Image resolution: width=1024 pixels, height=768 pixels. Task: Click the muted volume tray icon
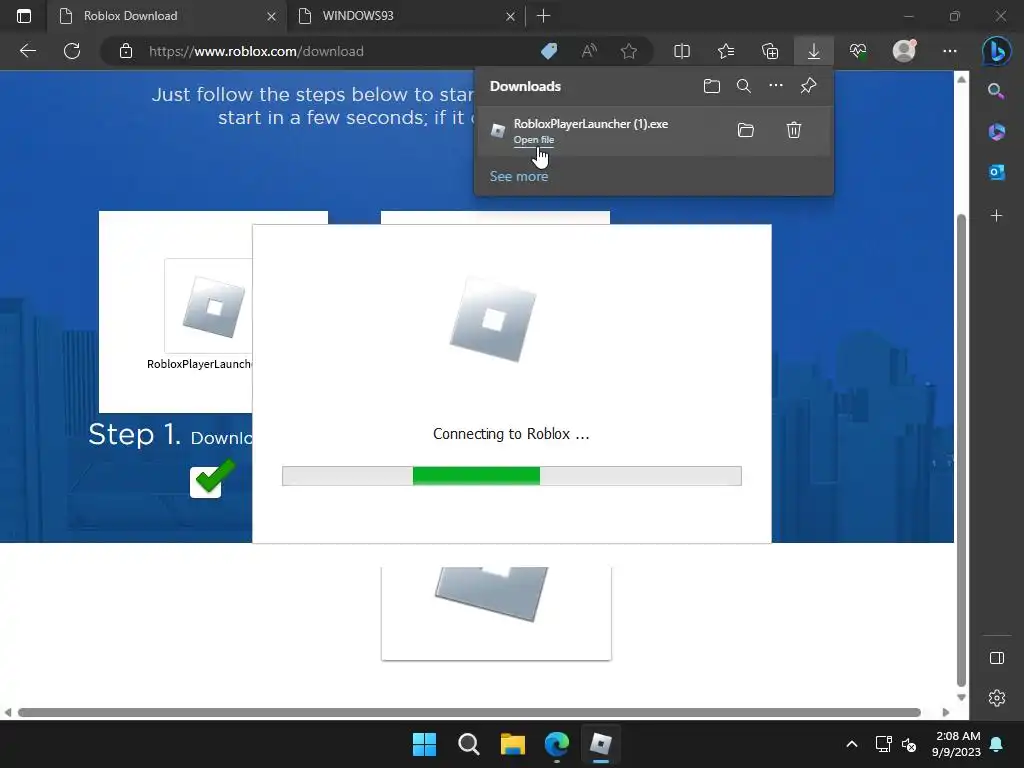908,744
